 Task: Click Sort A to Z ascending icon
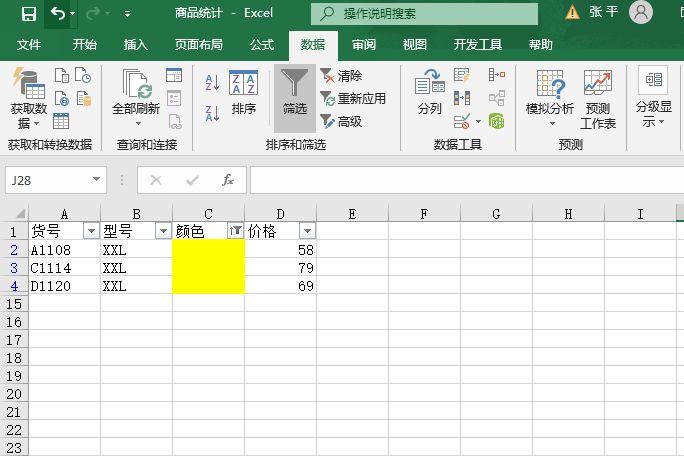click(212, 82)
